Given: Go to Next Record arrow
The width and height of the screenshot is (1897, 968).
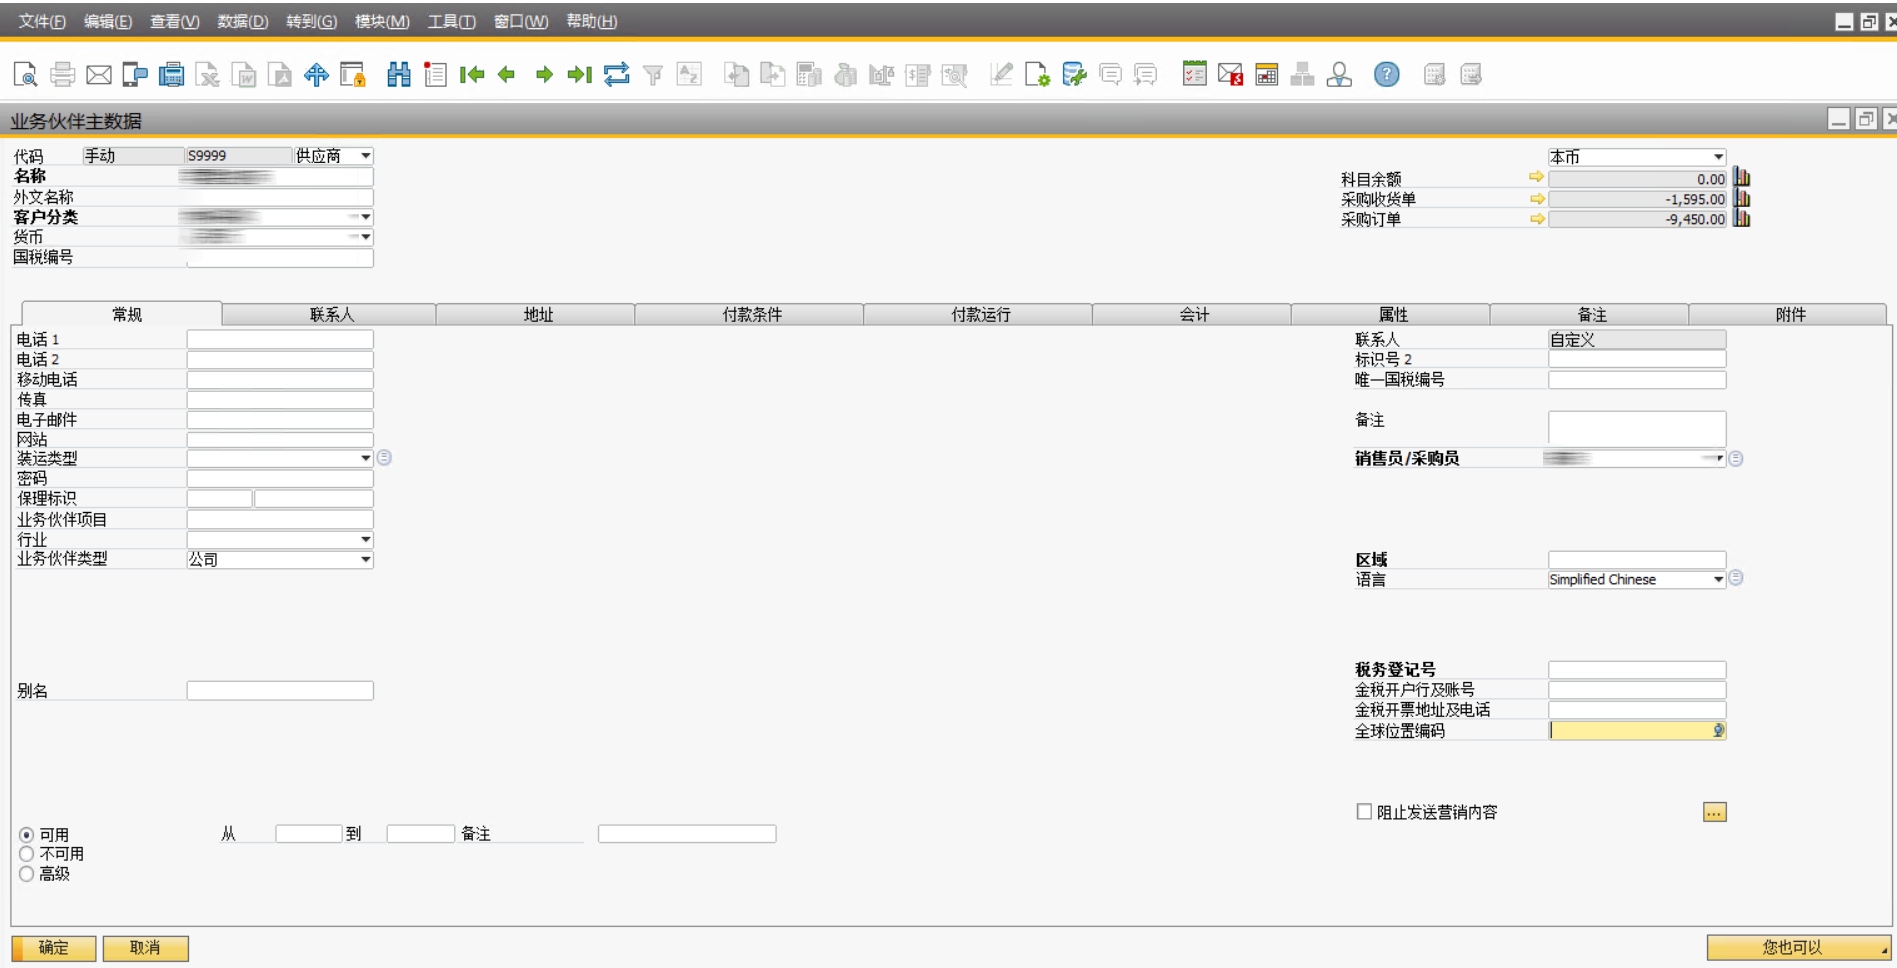Looking at the screenshot, I should tap(544, 74).
